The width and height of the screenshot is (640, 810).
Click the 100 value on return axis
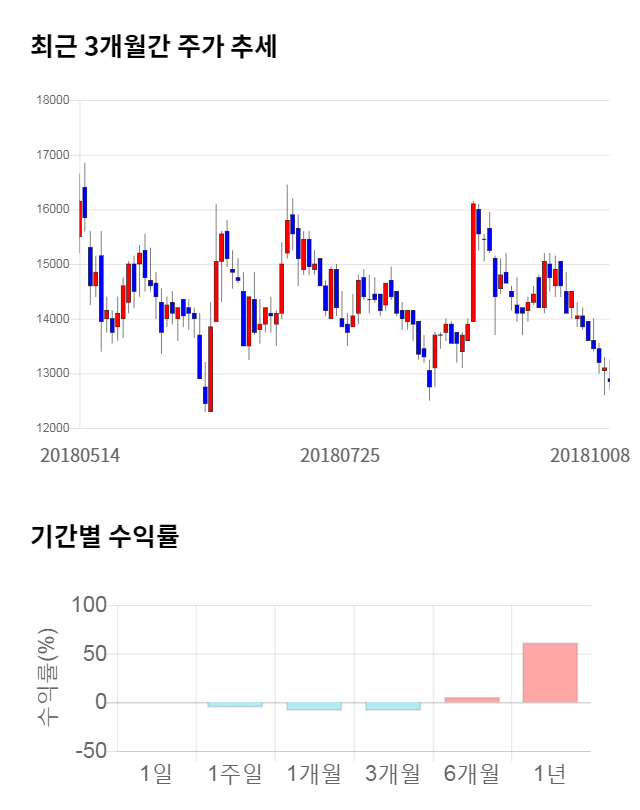click(90, 606)
